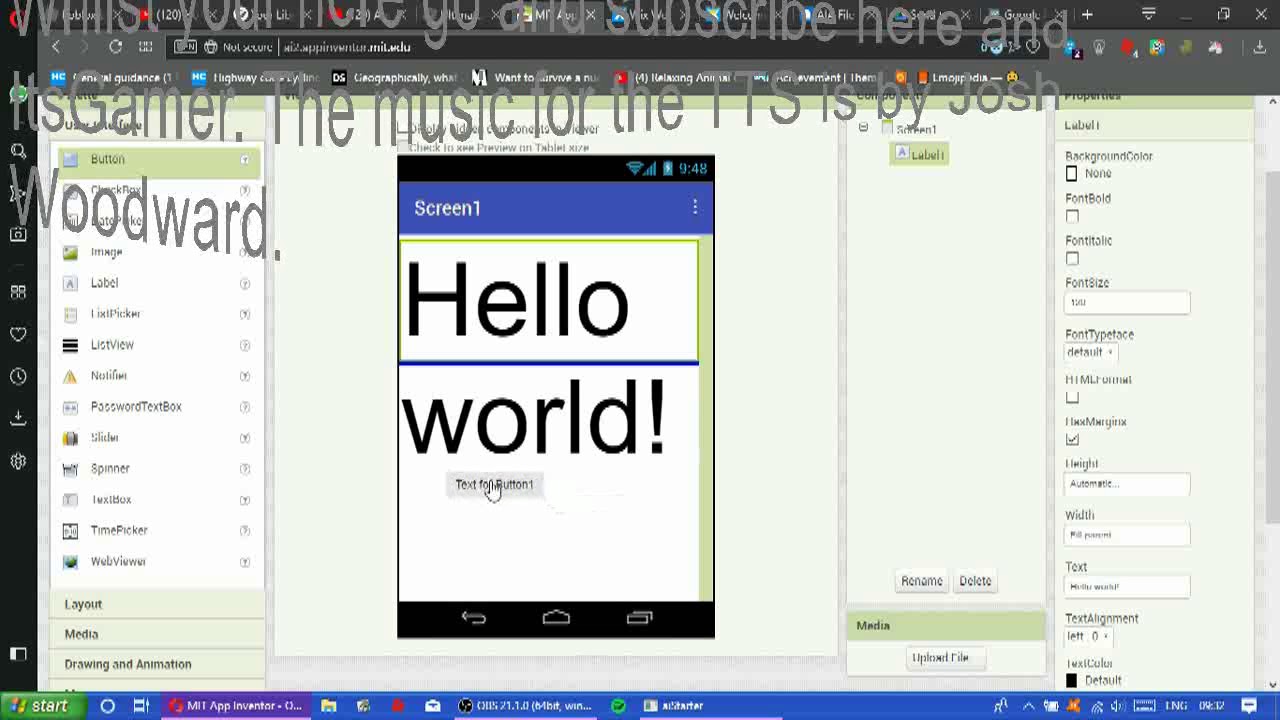Select Screen1 in the Components tree
1280x720 pixels.
click(x=909, y=129)
